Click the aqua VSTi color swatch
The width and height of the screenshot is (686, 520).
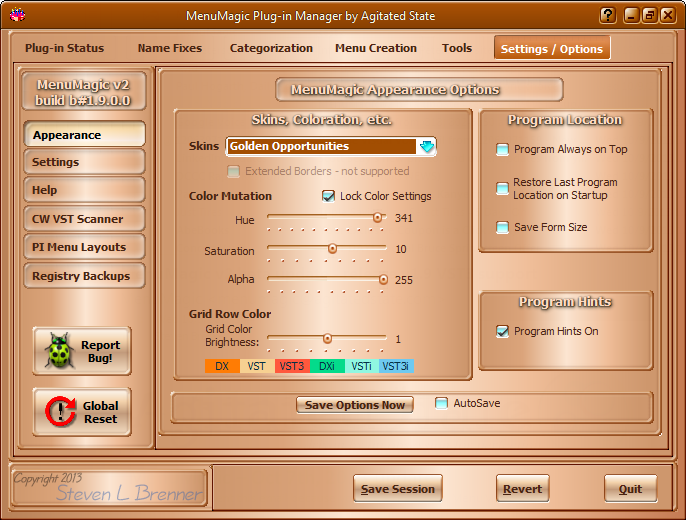click(361, 366)
